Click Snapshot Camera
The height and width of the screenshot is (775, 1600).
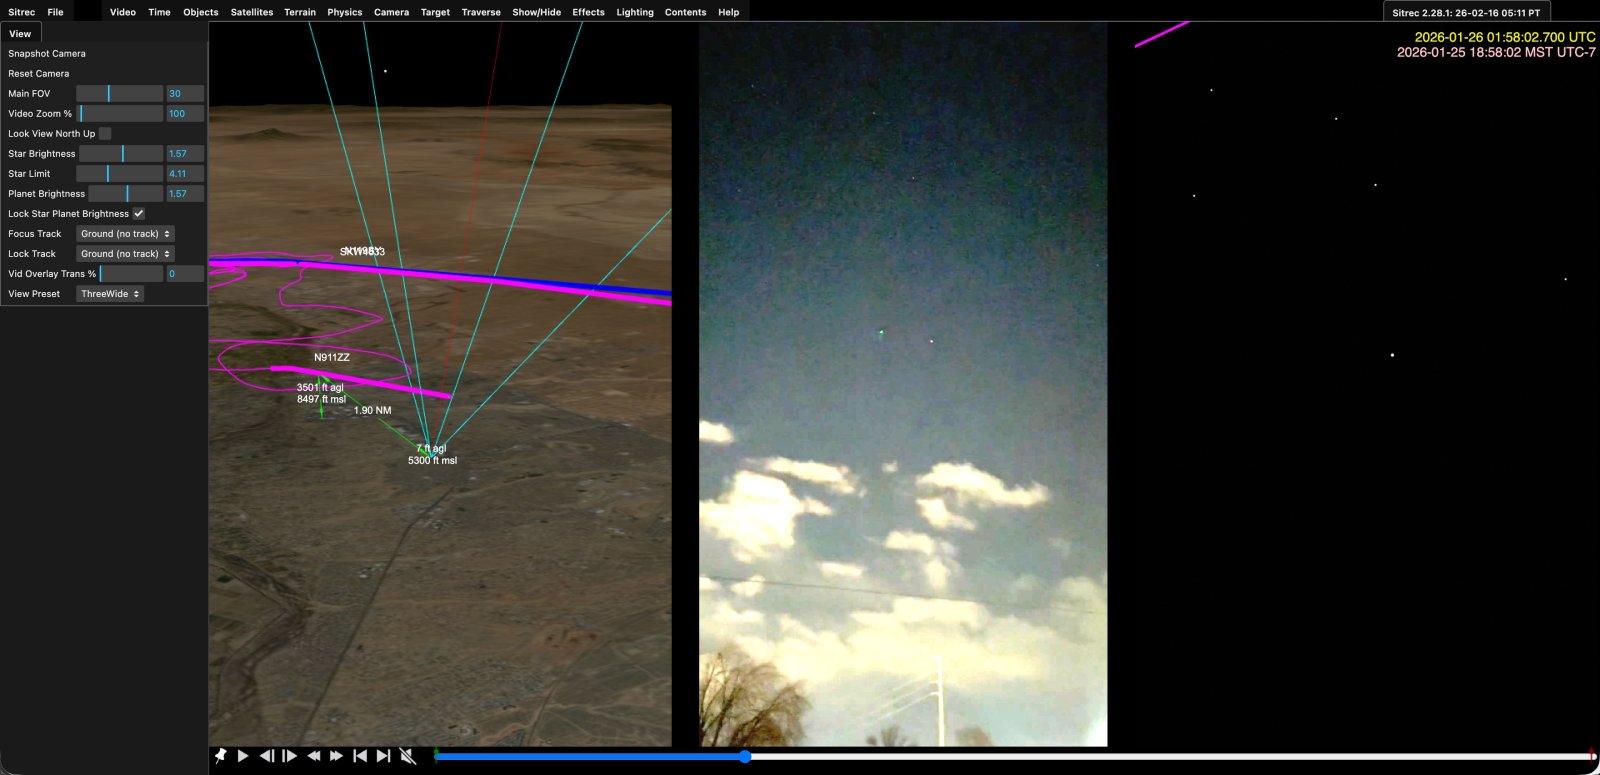[47, 54]
